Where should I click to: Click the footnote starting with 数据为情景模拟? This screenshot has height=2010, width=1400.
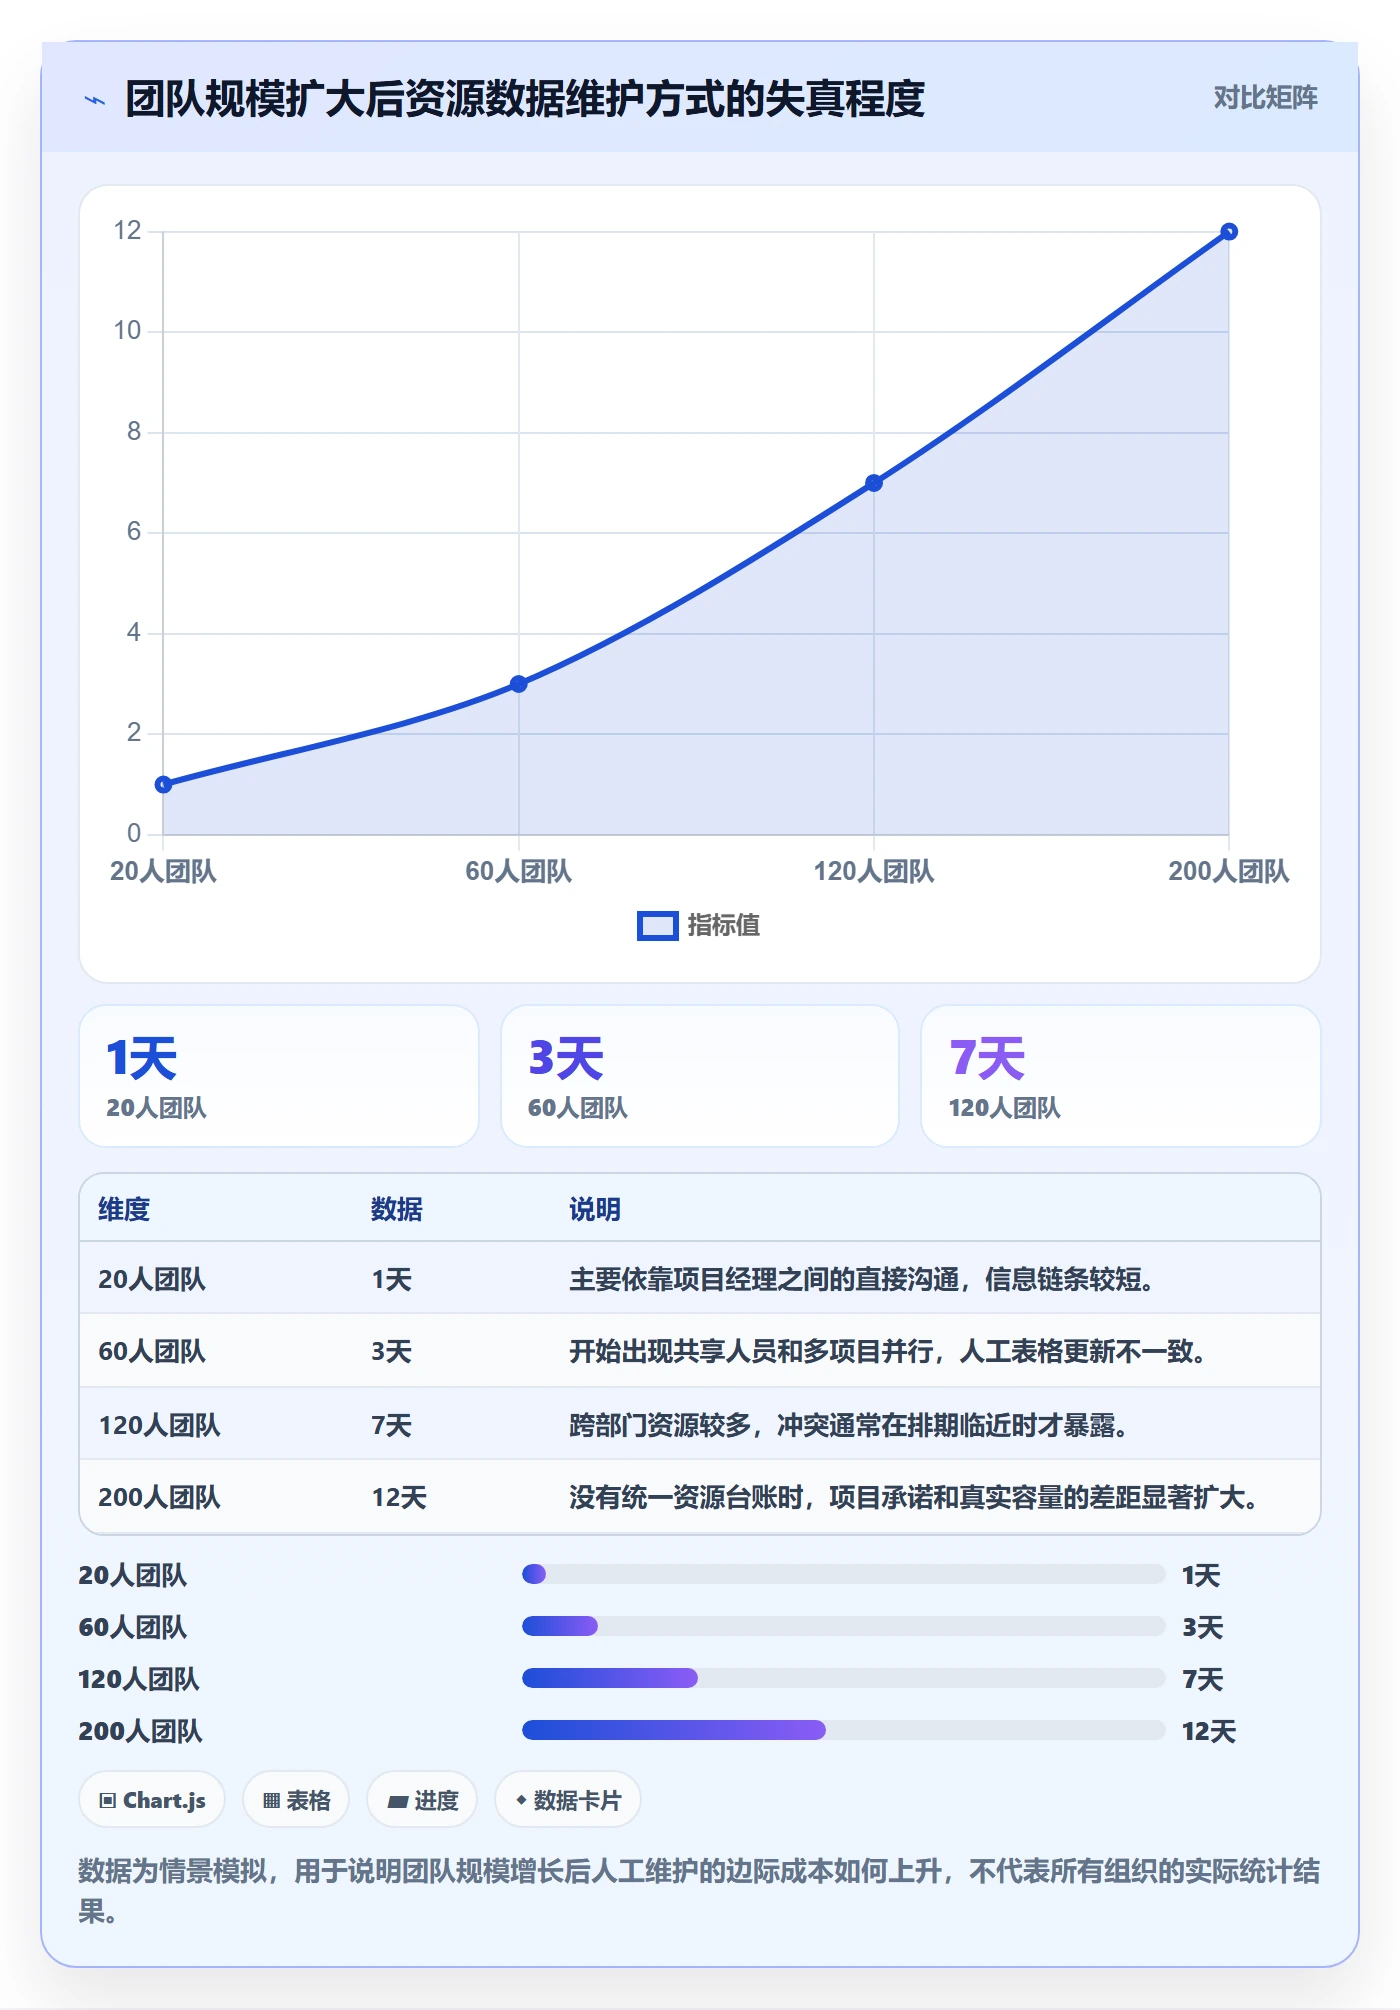click(699, 1891)
